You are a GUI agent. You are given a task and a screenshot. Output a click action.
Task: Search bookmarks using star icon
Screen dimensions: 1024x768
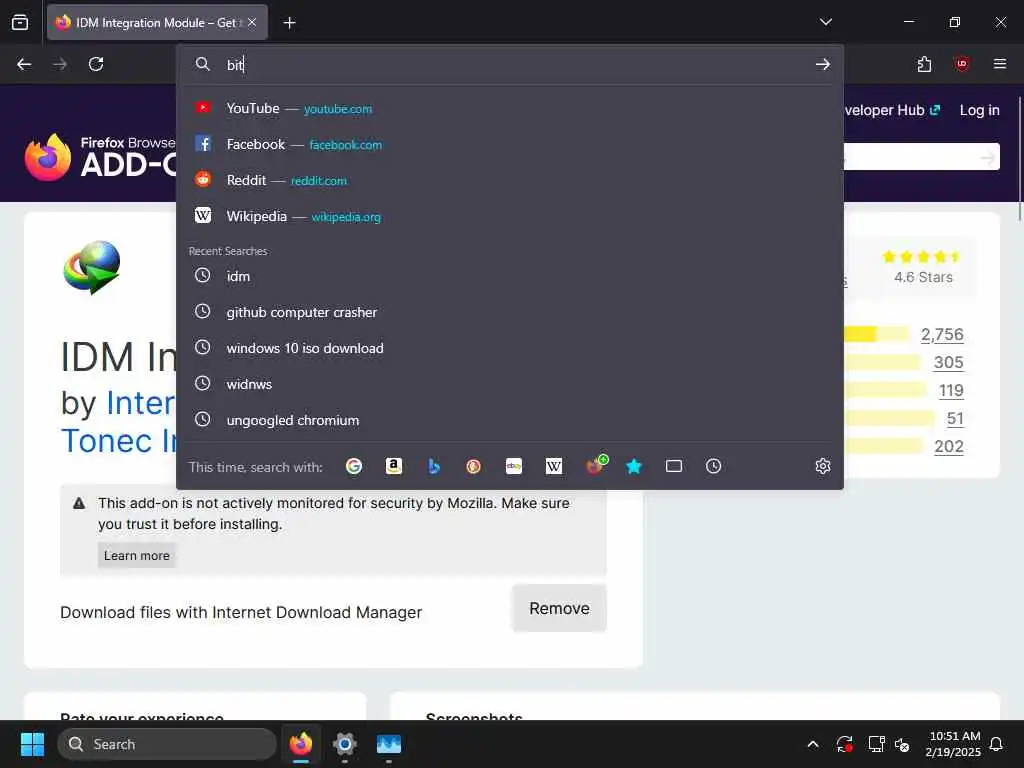pos(634,466)
